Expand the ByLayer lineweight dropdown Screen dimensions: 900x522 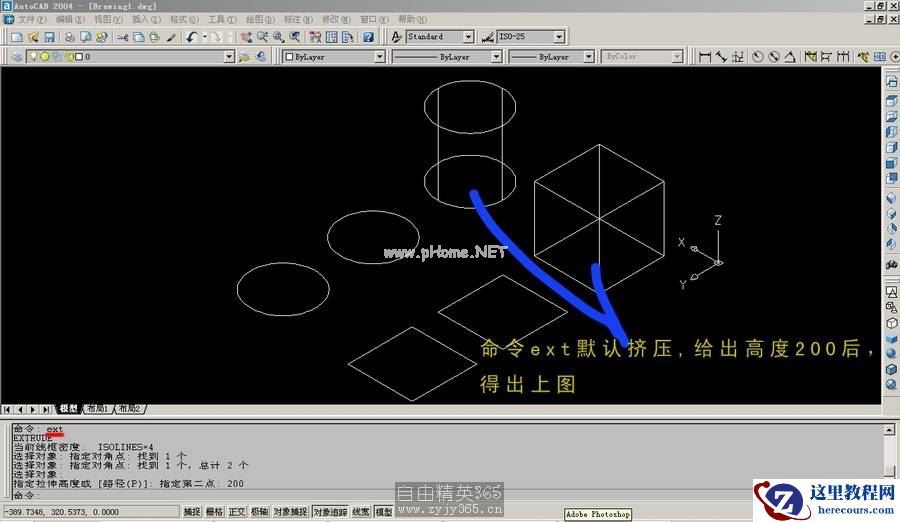tap(588, 57)
